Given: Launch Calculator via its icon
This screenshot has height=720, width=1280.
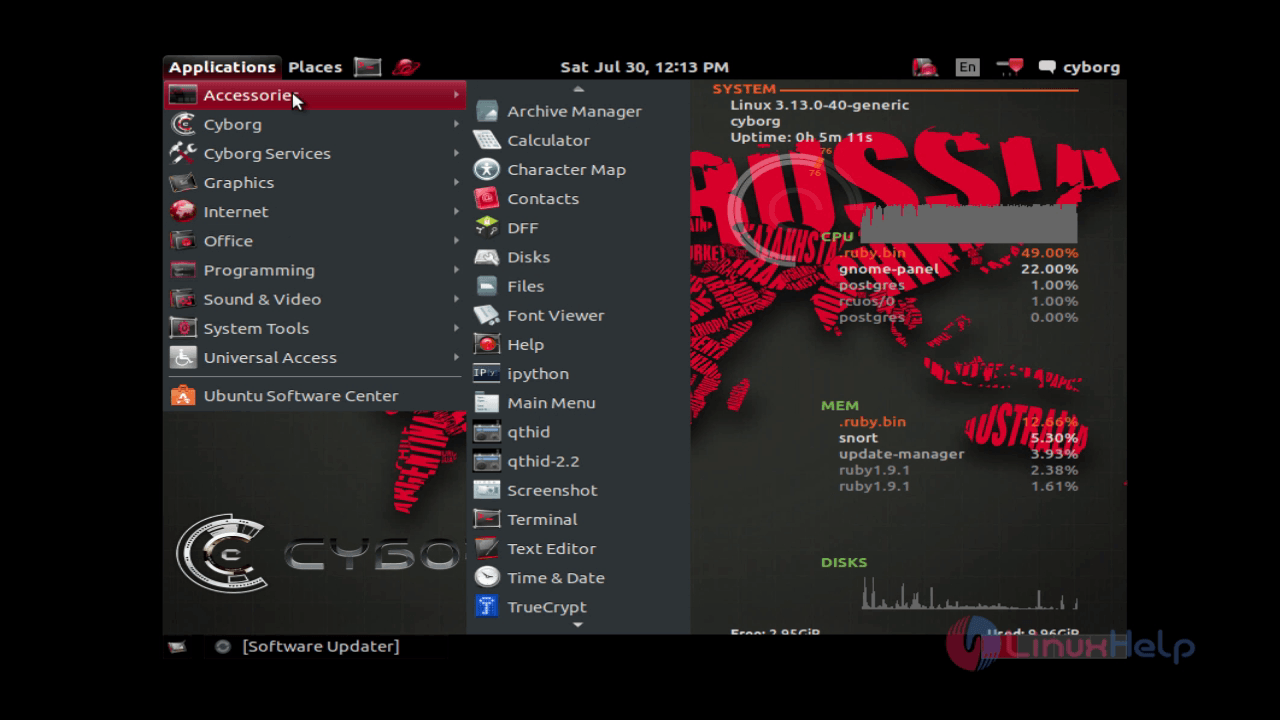Looking at the screenshot, I should point(486,140).
